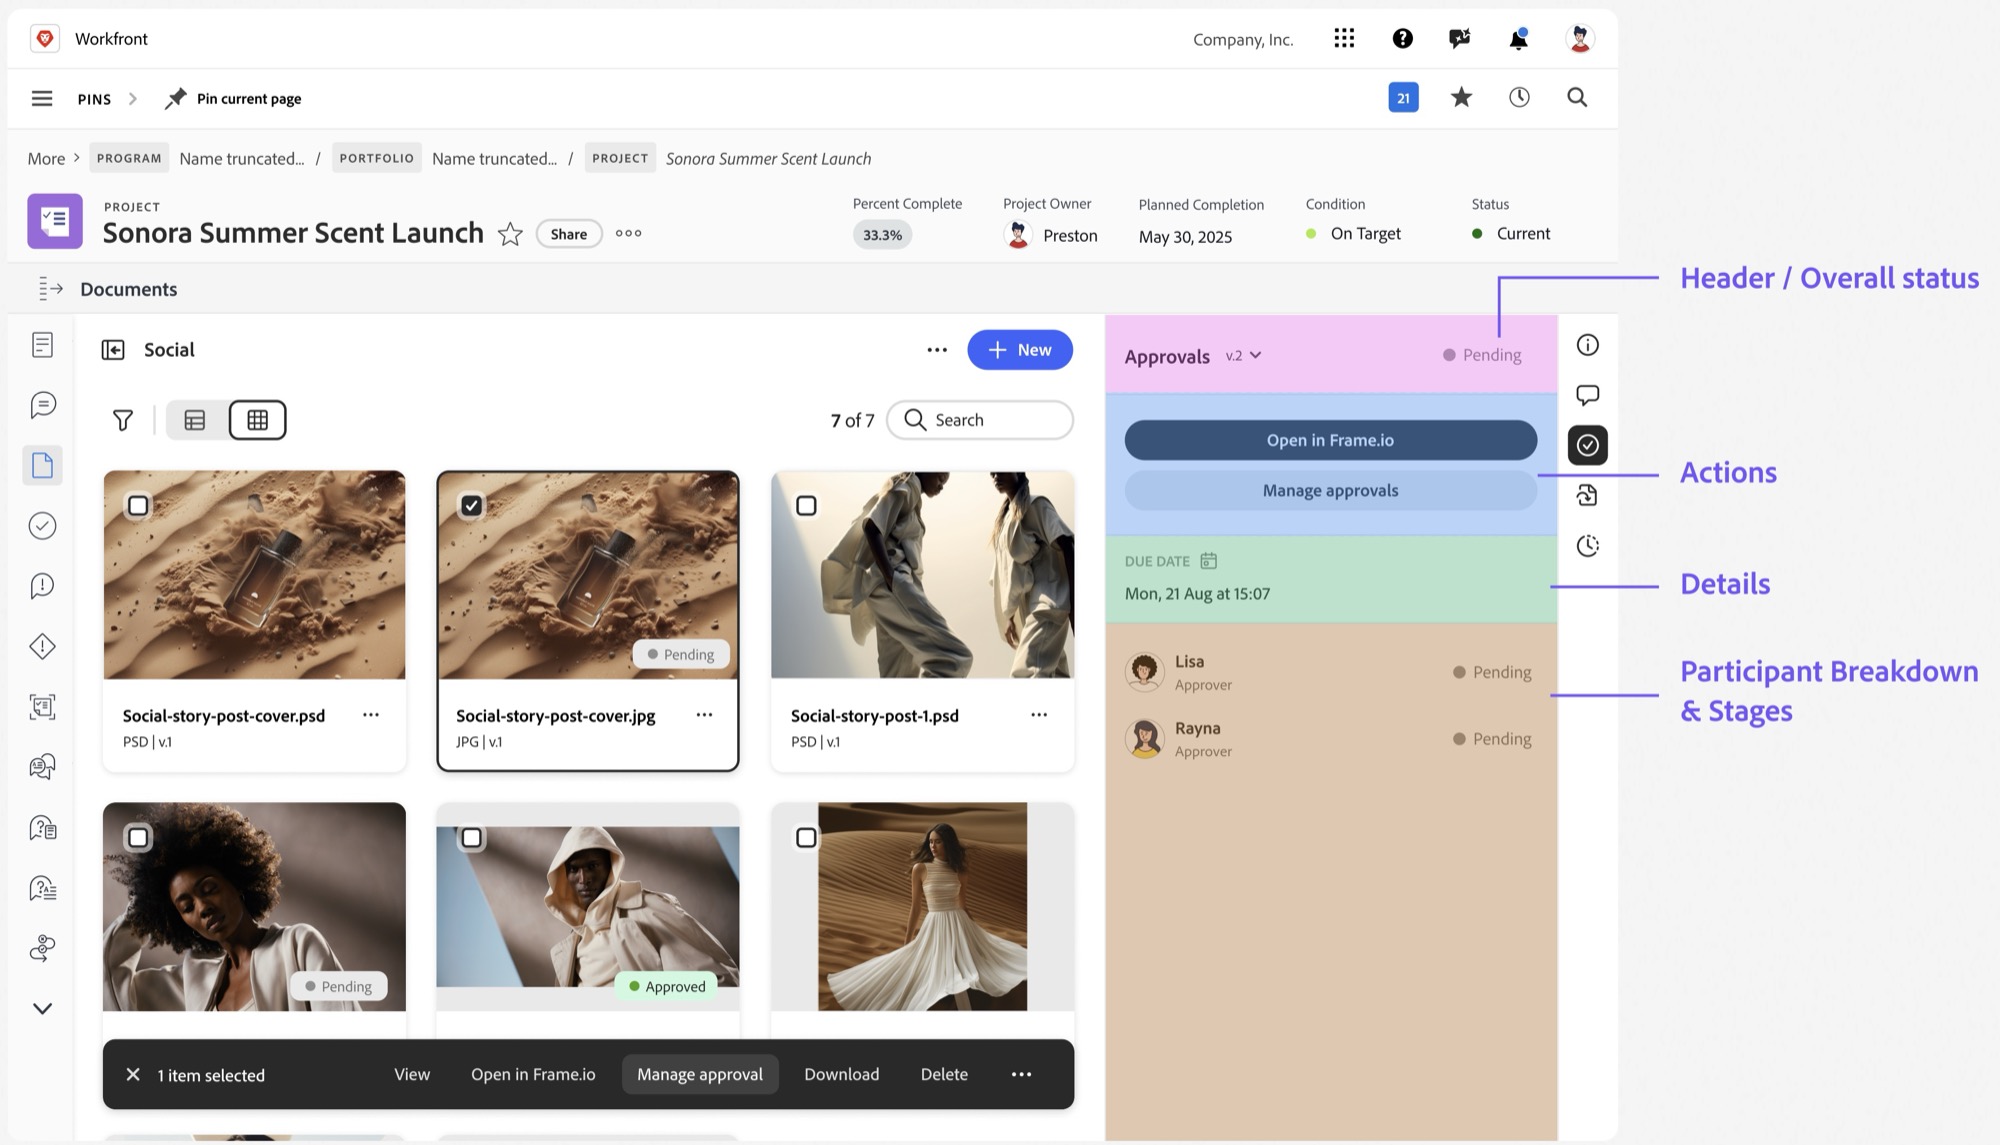This screenshot has height=1145, width=2000.
Task: Open options for Social-story-post-cover.jpg
Action: 704,715
